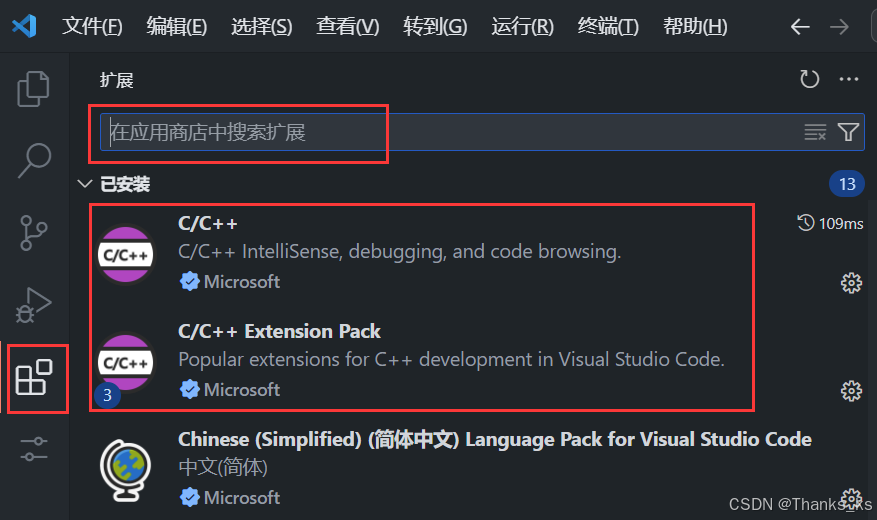
Task: Open the 终端(T) menu
Action: click(x=608, y=26)
